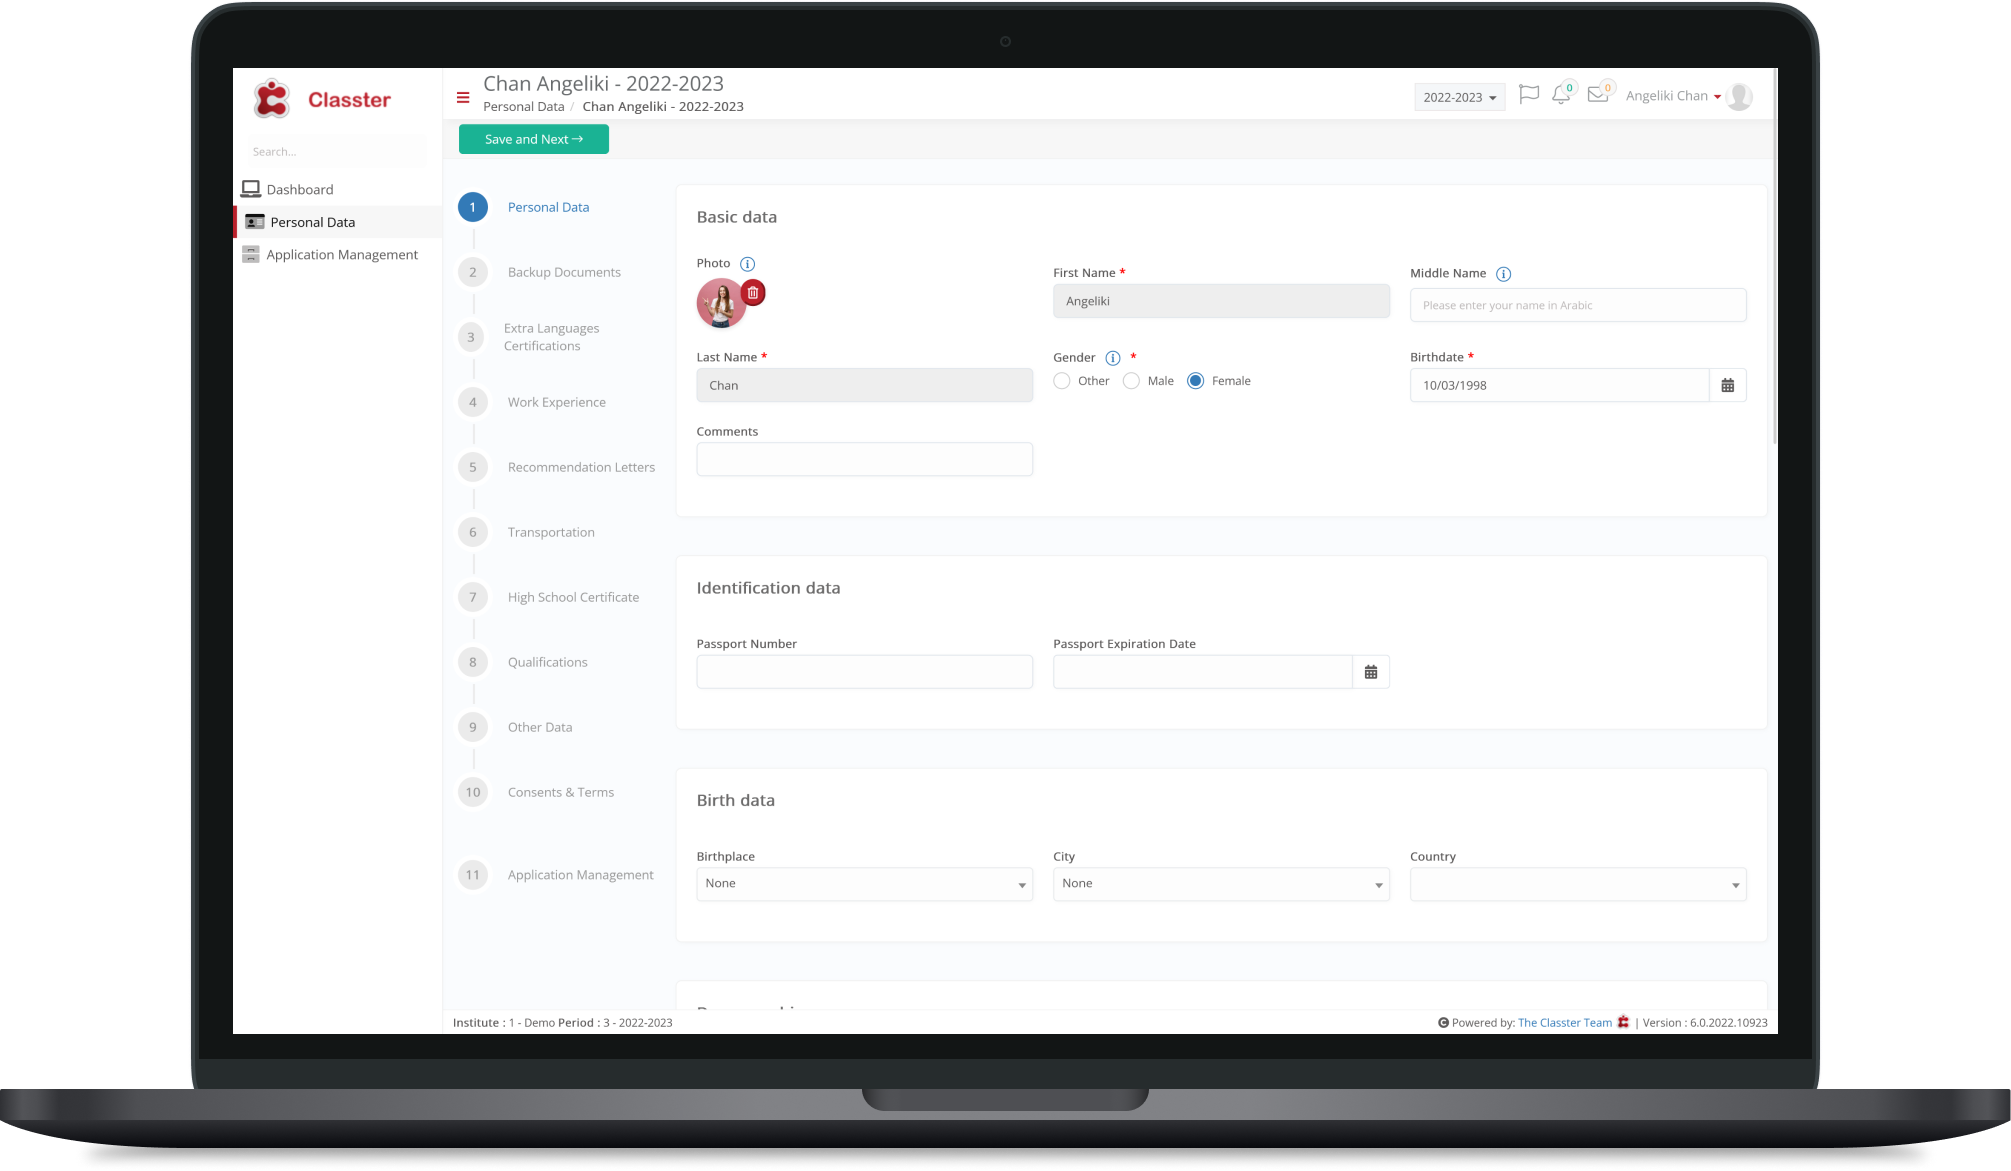Click the Middle Name info icon
This screenshot has width=2011, height=1171.
(x=1503, y=274)
